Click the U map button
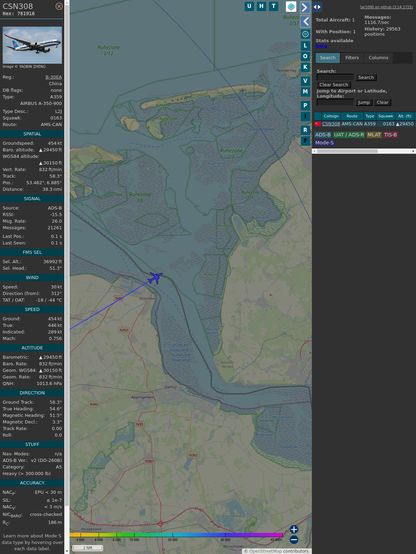This screenshot has height=554, width=416. pyautogui.click(x=249, y=6)
